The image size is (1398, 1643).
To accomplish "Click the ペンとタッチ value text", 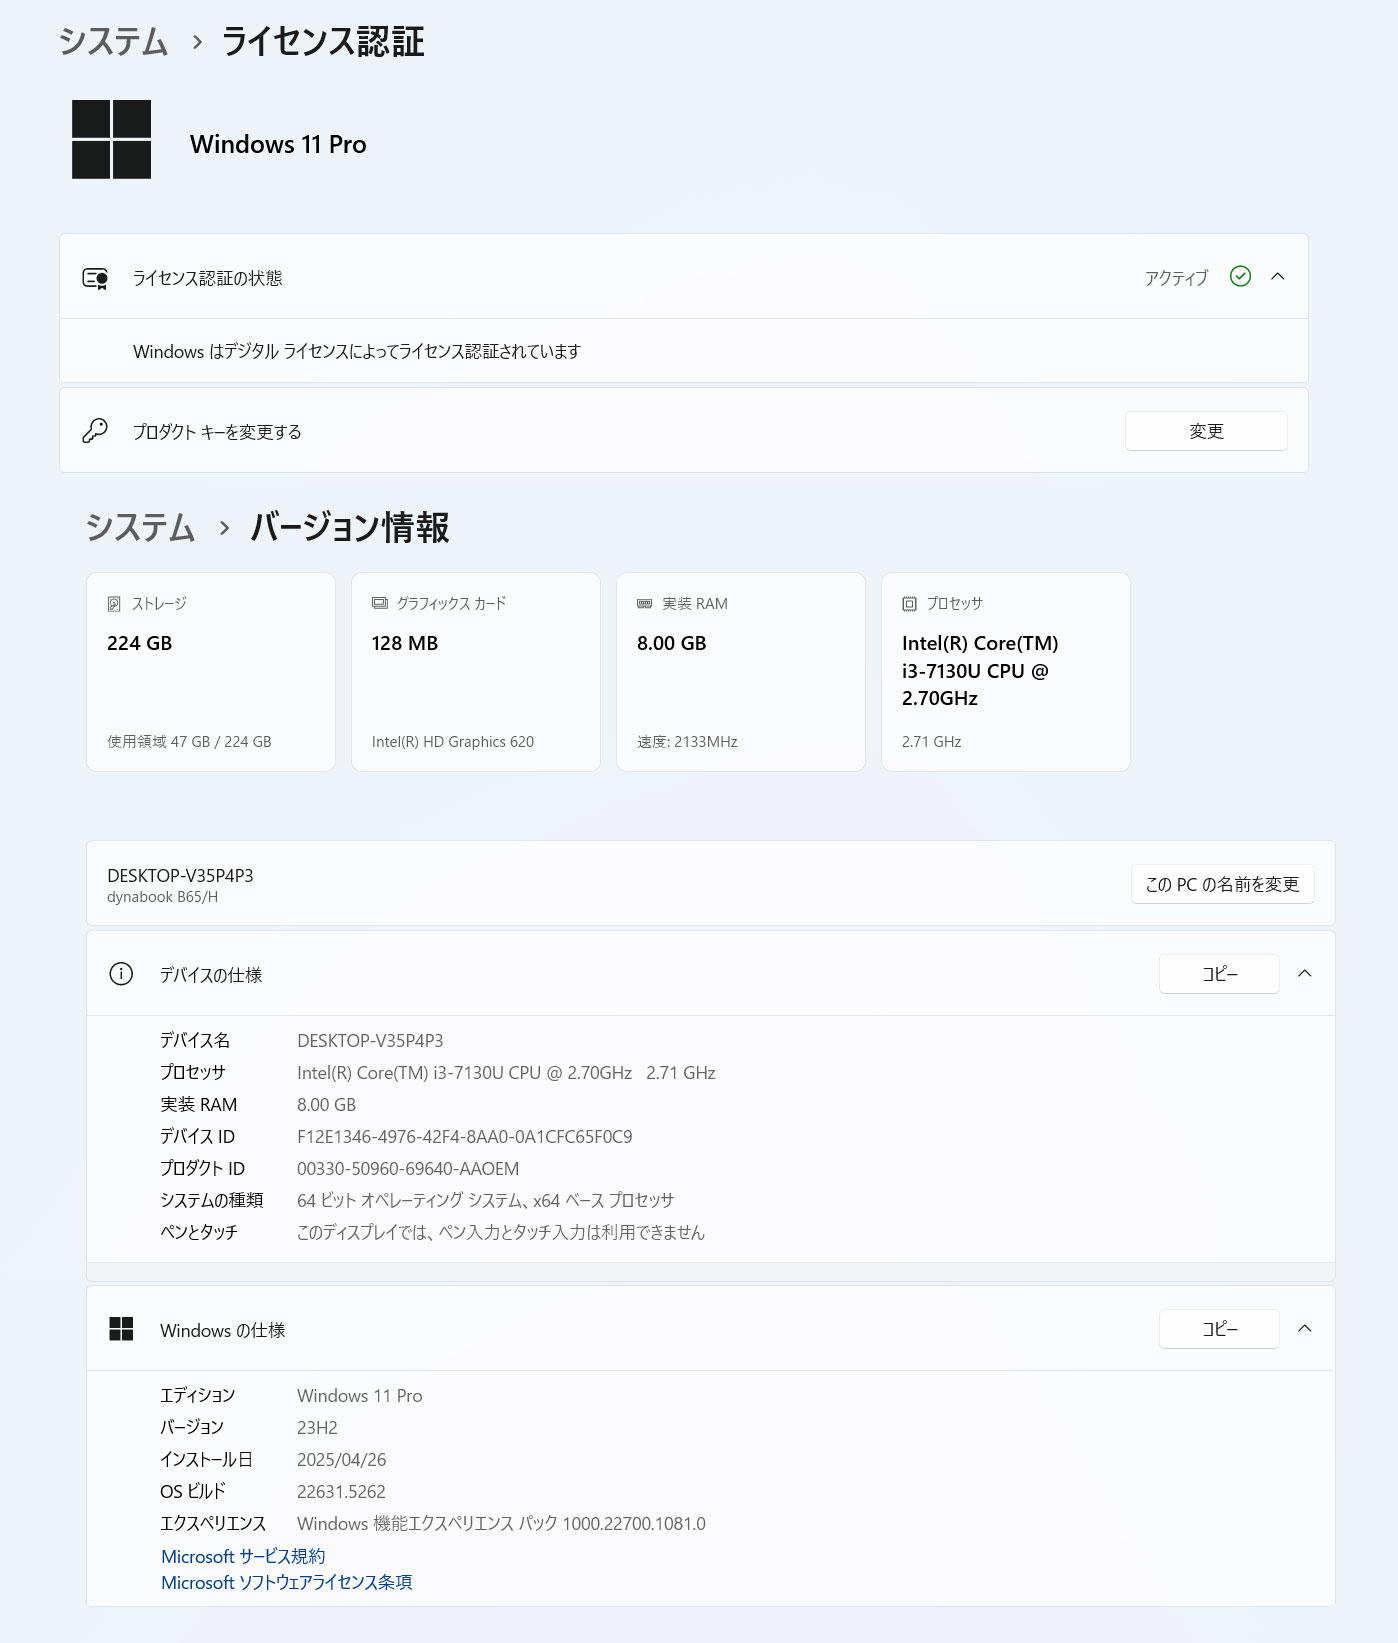I will tap(501, 1232).
